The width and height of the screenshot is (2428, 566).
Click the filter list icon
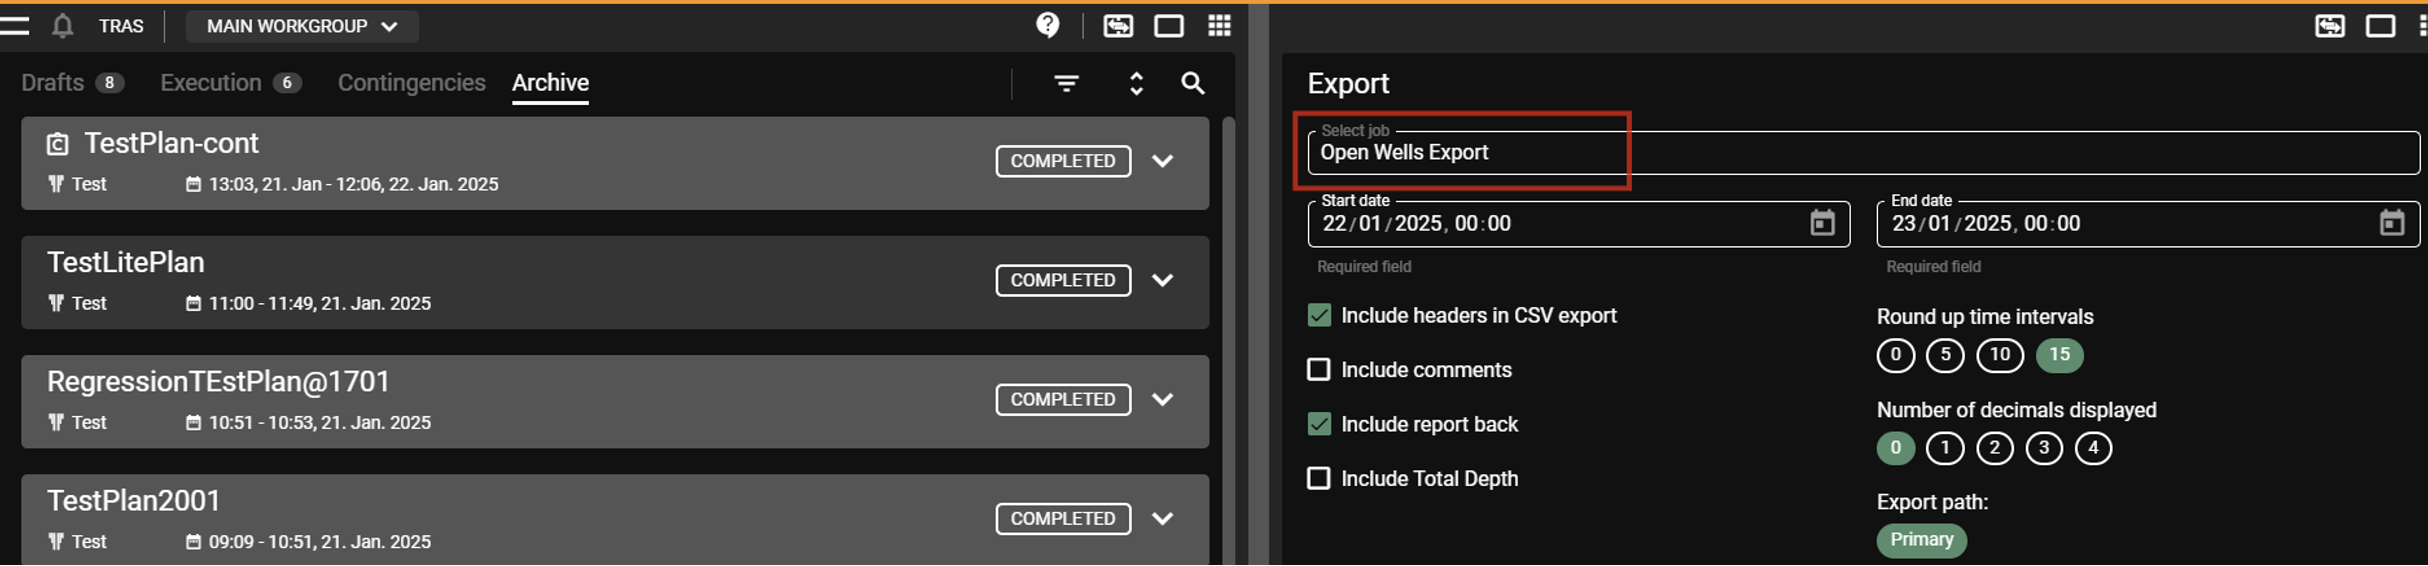click(x=1066, y=84)
